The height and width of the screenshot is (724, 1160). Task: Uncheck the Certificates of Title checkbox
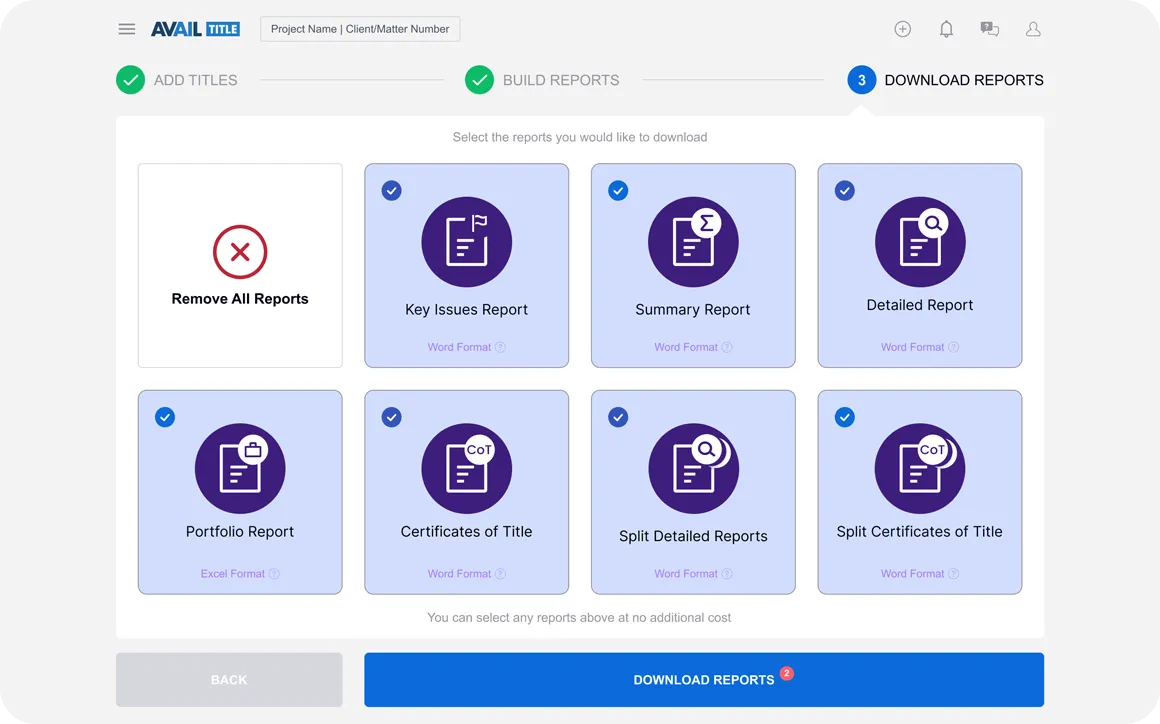392,417
